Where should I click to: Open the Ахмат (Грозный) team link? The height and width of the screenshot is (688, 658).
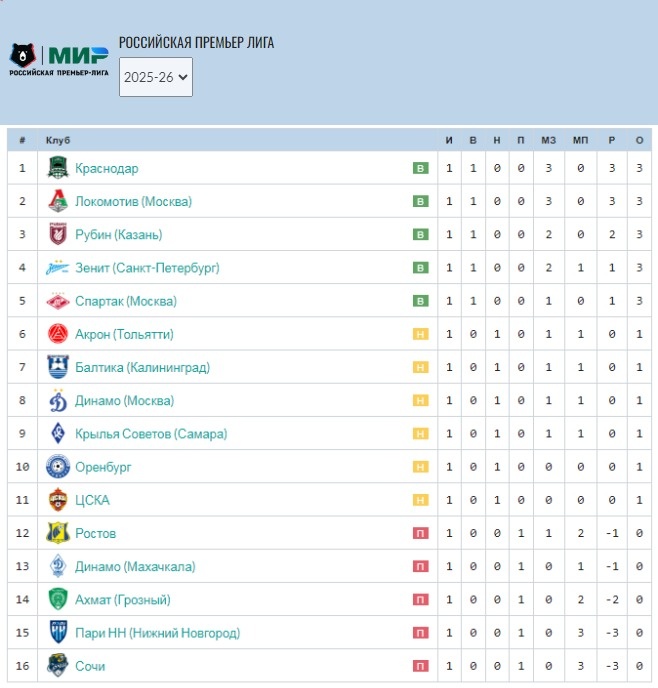[x=122, y=600]
